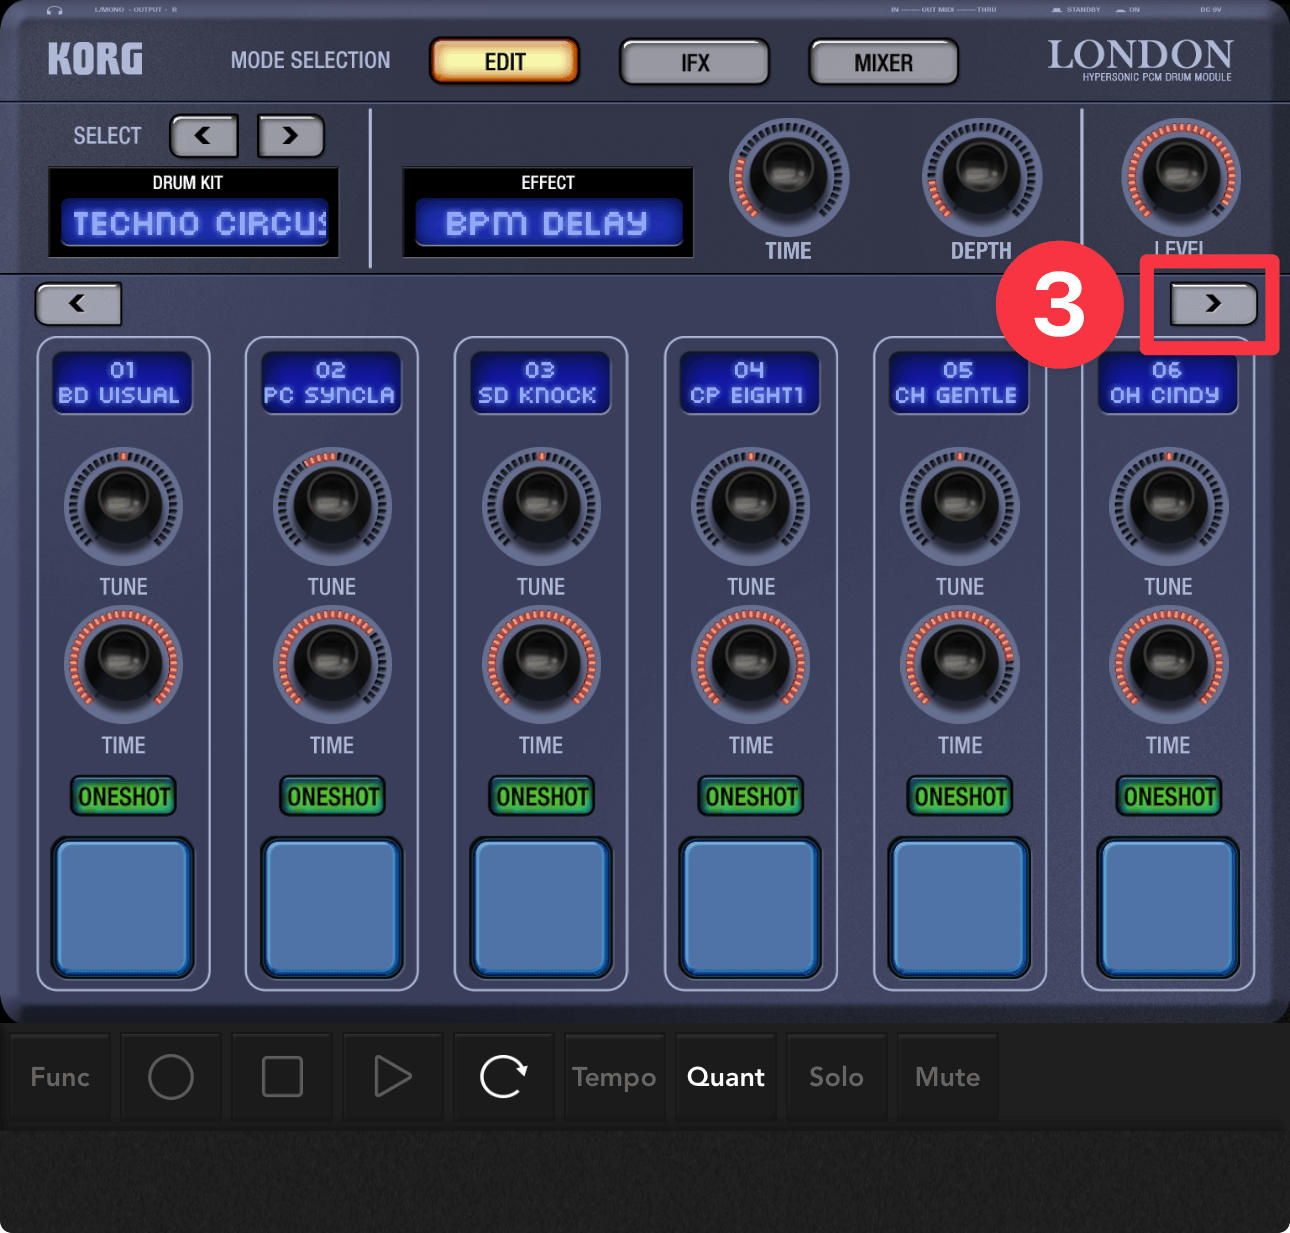Viewport: 1290px width, 1233px height.
Task: Select next drum kit with right arrow
Action: click(x=291, y=136)
